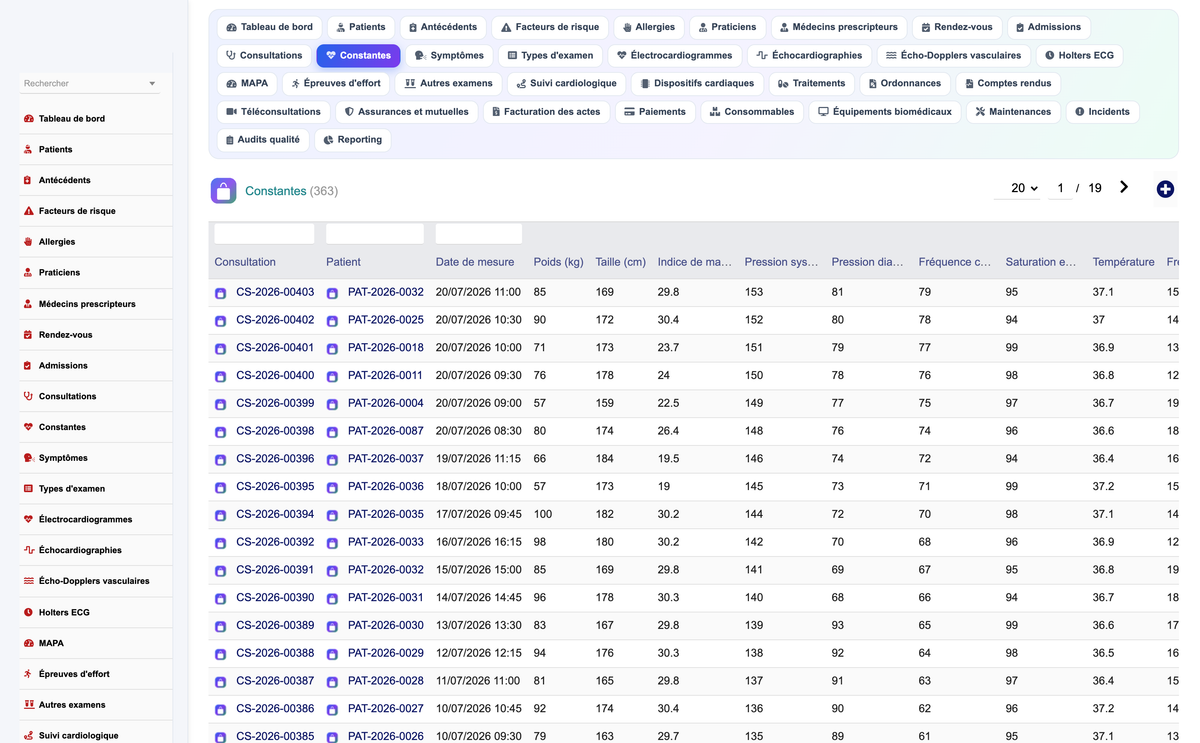Click icon beside CS-2026-00403 consultation link
The width and height of the screenshot is (1200, 743).
coord(221,293)
